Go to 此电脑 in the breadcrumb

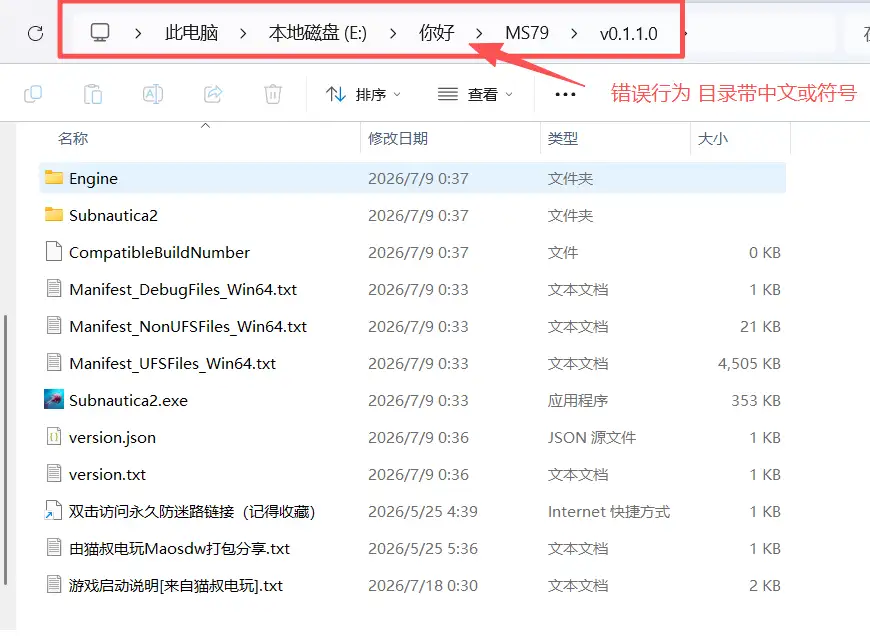(x=191, y=33)
